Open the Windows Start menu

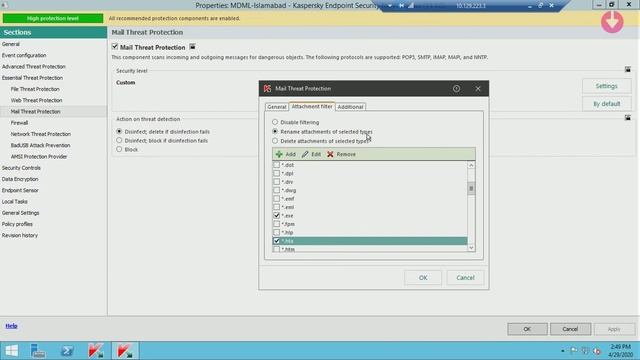pos(11,351)
